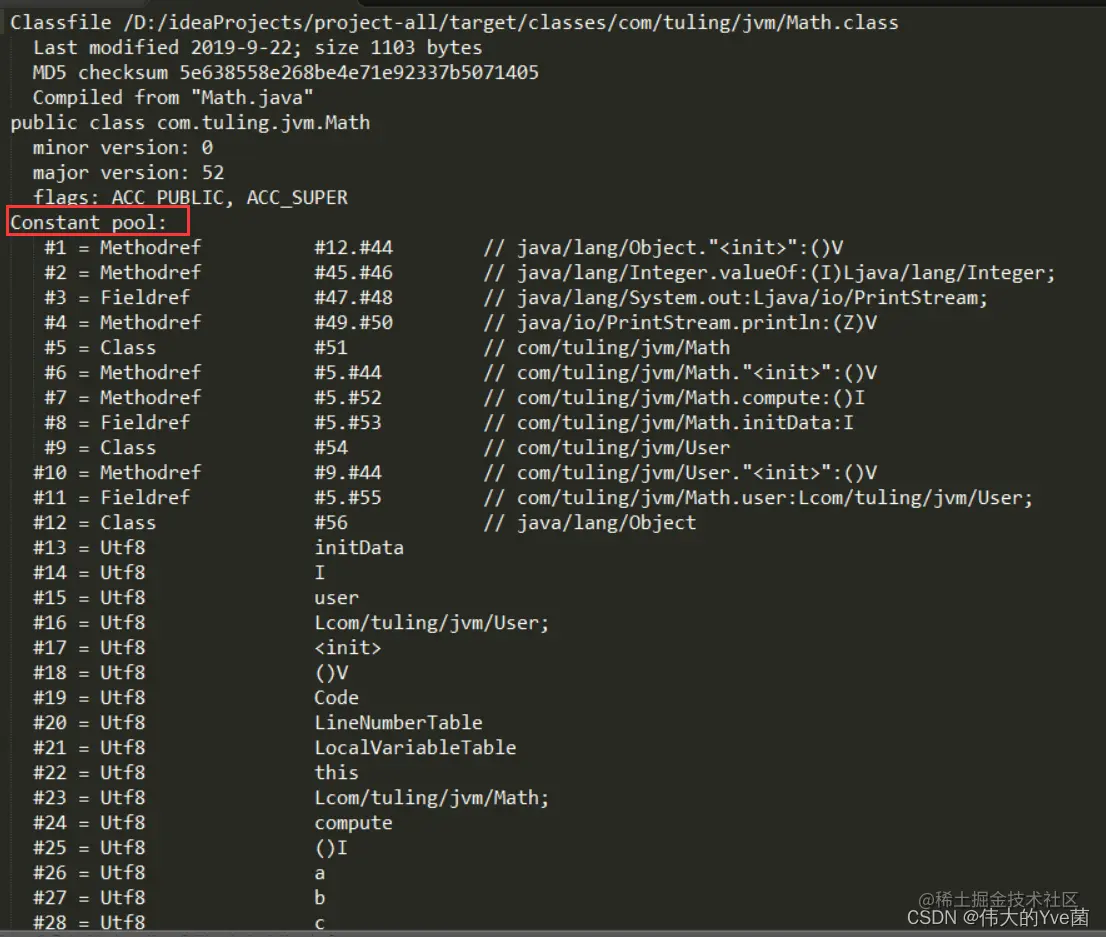The width and height of the screenshot is (1106, 937).
Task: Click 'public class com.tuling.jvm.Math' line
Action: [190, 123]
